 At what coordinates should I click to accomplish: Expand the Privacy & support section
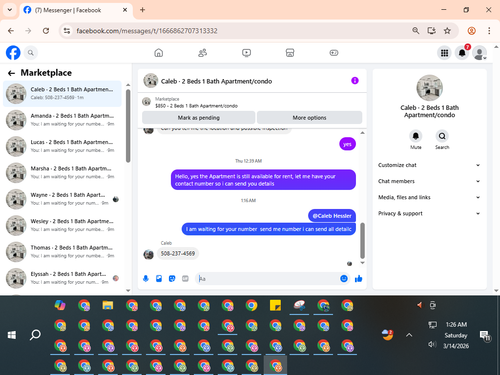tap(429, 213)
